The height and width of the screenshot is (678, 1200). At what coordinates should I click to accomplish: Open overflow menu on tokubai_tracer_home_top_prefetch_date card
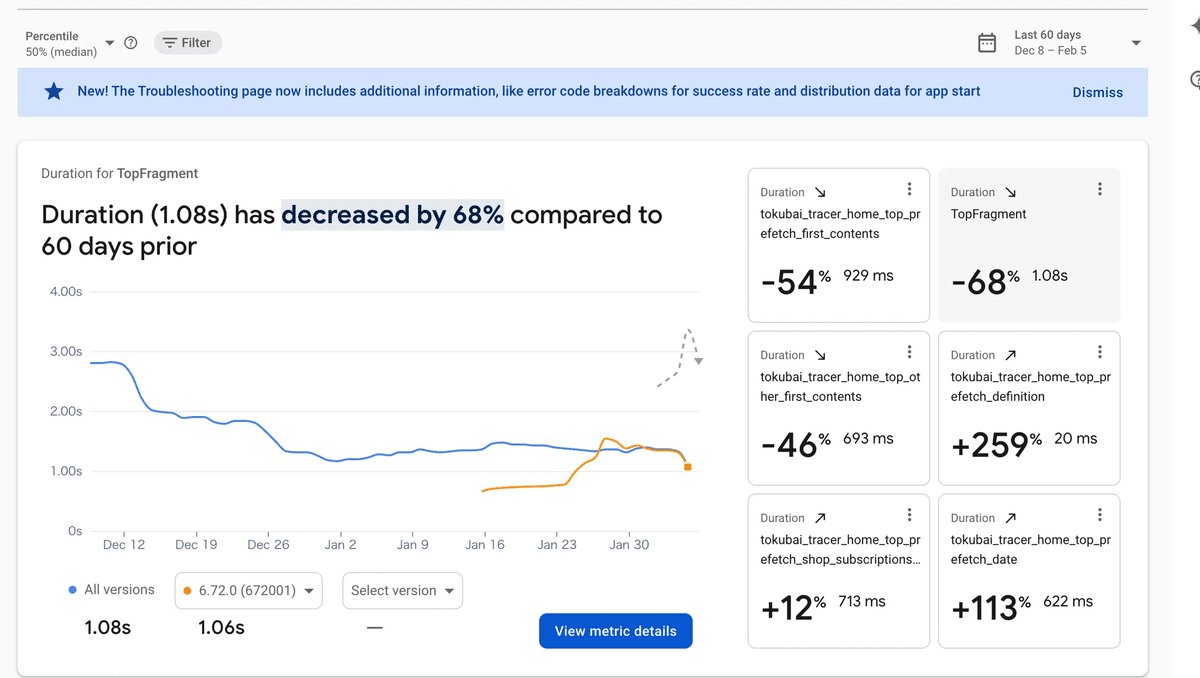click(1099, 514)
